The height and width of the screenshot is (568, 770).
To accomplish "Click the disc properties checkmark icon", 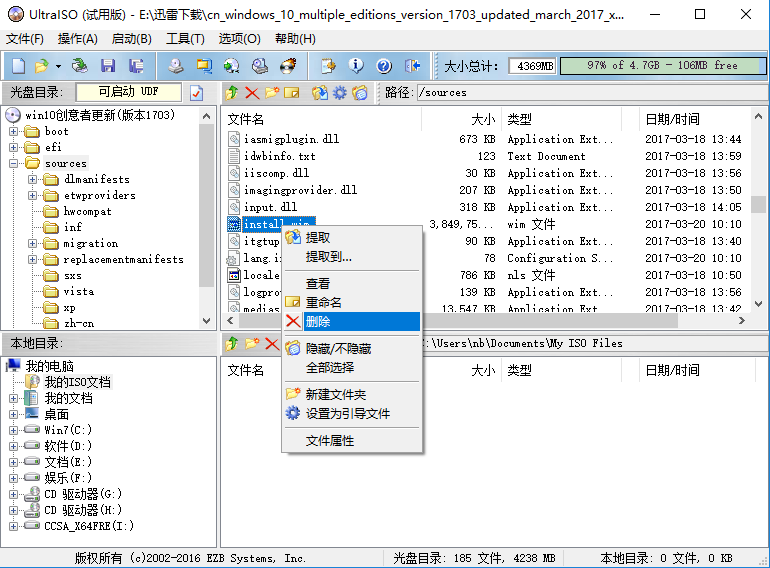I will [x=196, y=93].
